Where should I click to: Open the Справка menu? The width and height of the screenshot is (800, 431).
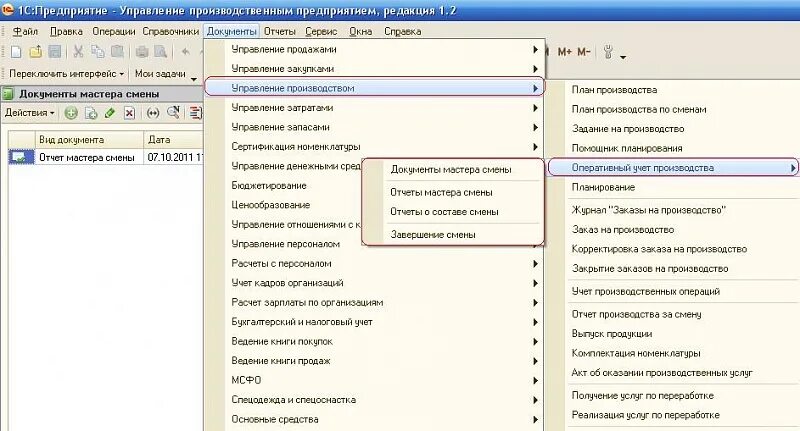(x=403, y=32)
